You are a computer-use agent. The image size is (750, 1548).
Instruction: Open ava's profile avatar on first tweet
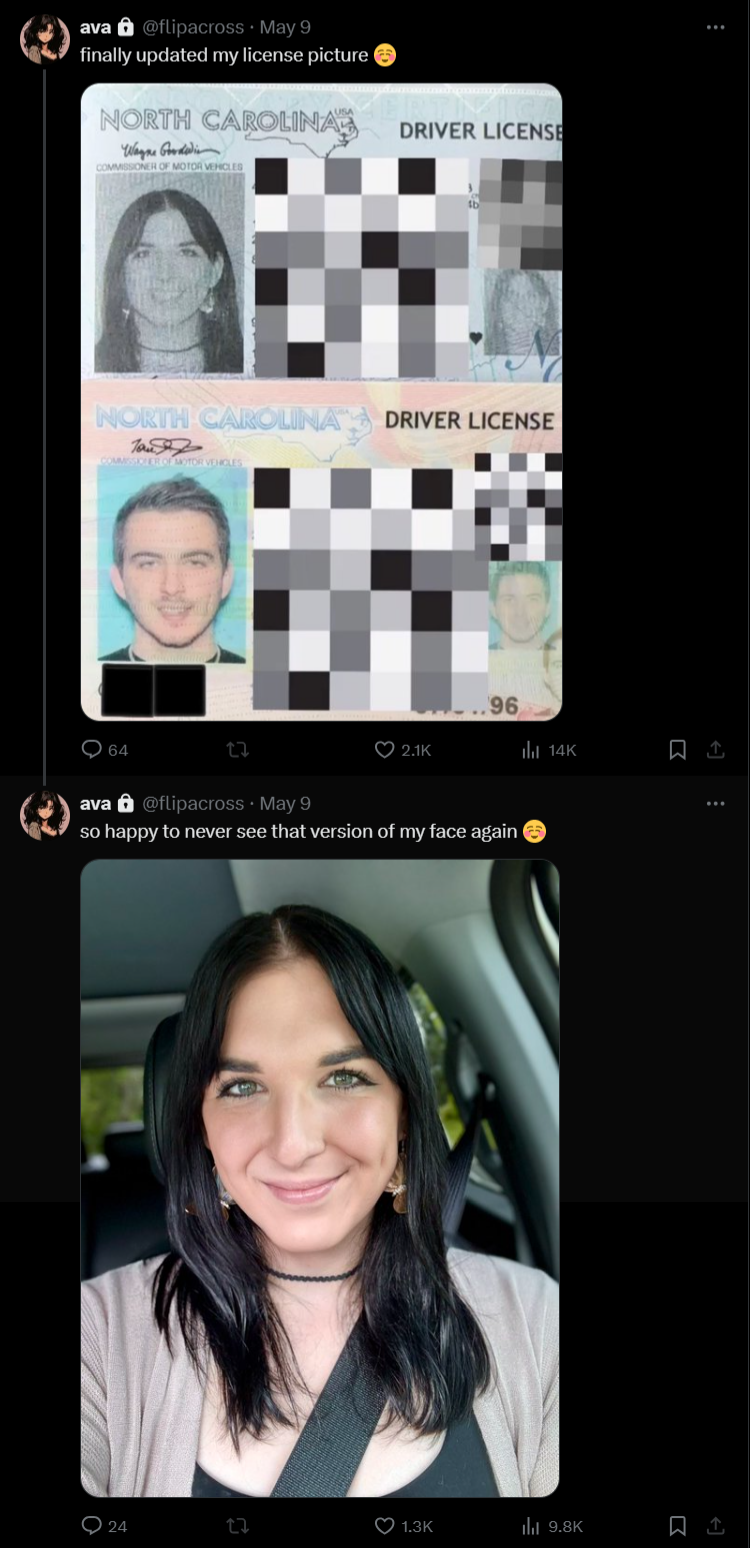[44, 40]
